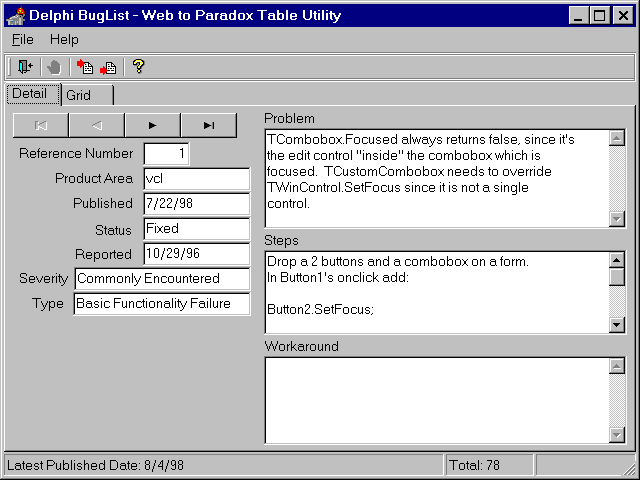Click the Status field showing Fixed
Viewport: 640px width, 480px height.
pos(196,229)
